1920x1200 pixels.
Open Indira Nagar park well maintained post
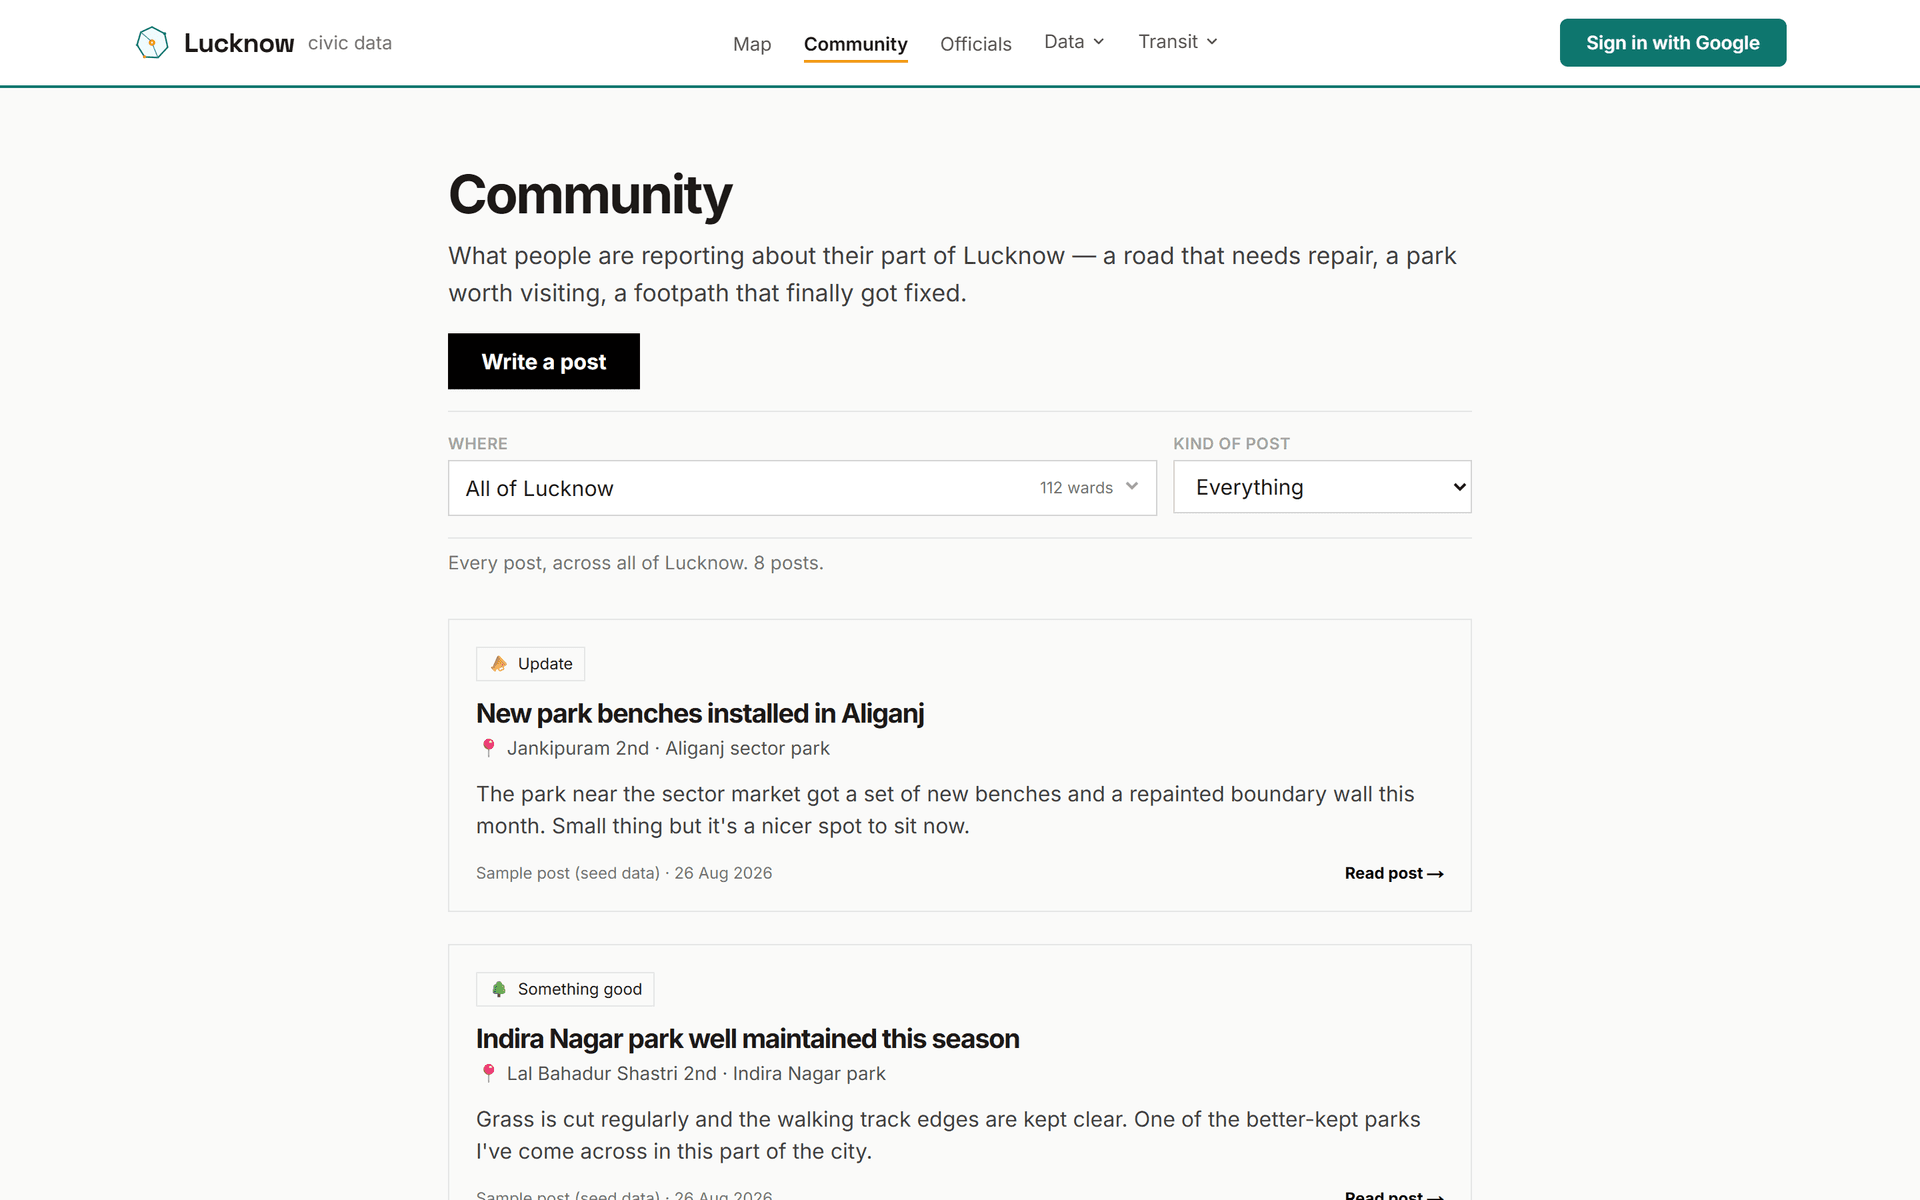click(748, 1039)
